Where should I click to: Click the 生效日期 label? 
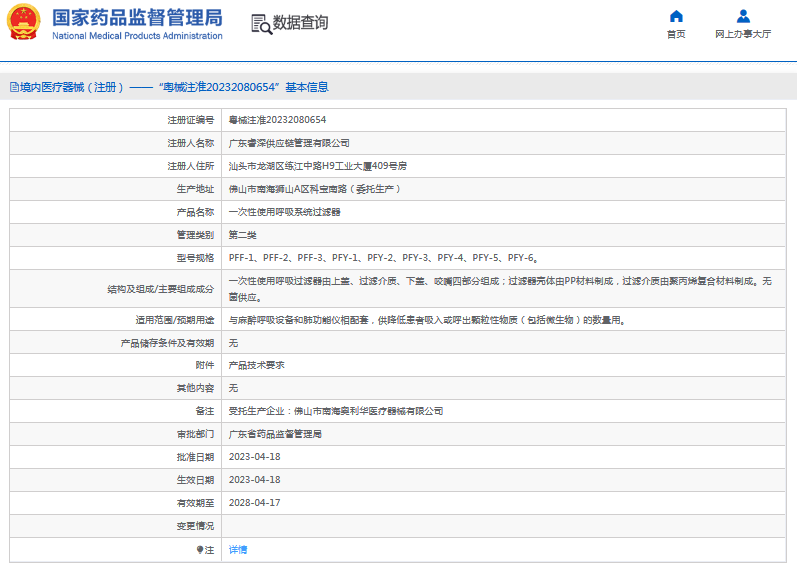(x=196, y=480)
